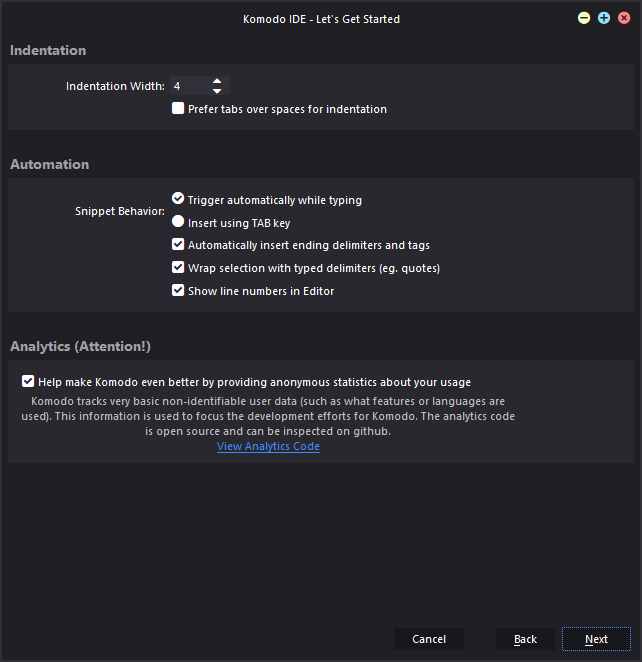Close the Let's Get Started window
This screenshot has height=662, width=642.
click(x=623, y=18)
